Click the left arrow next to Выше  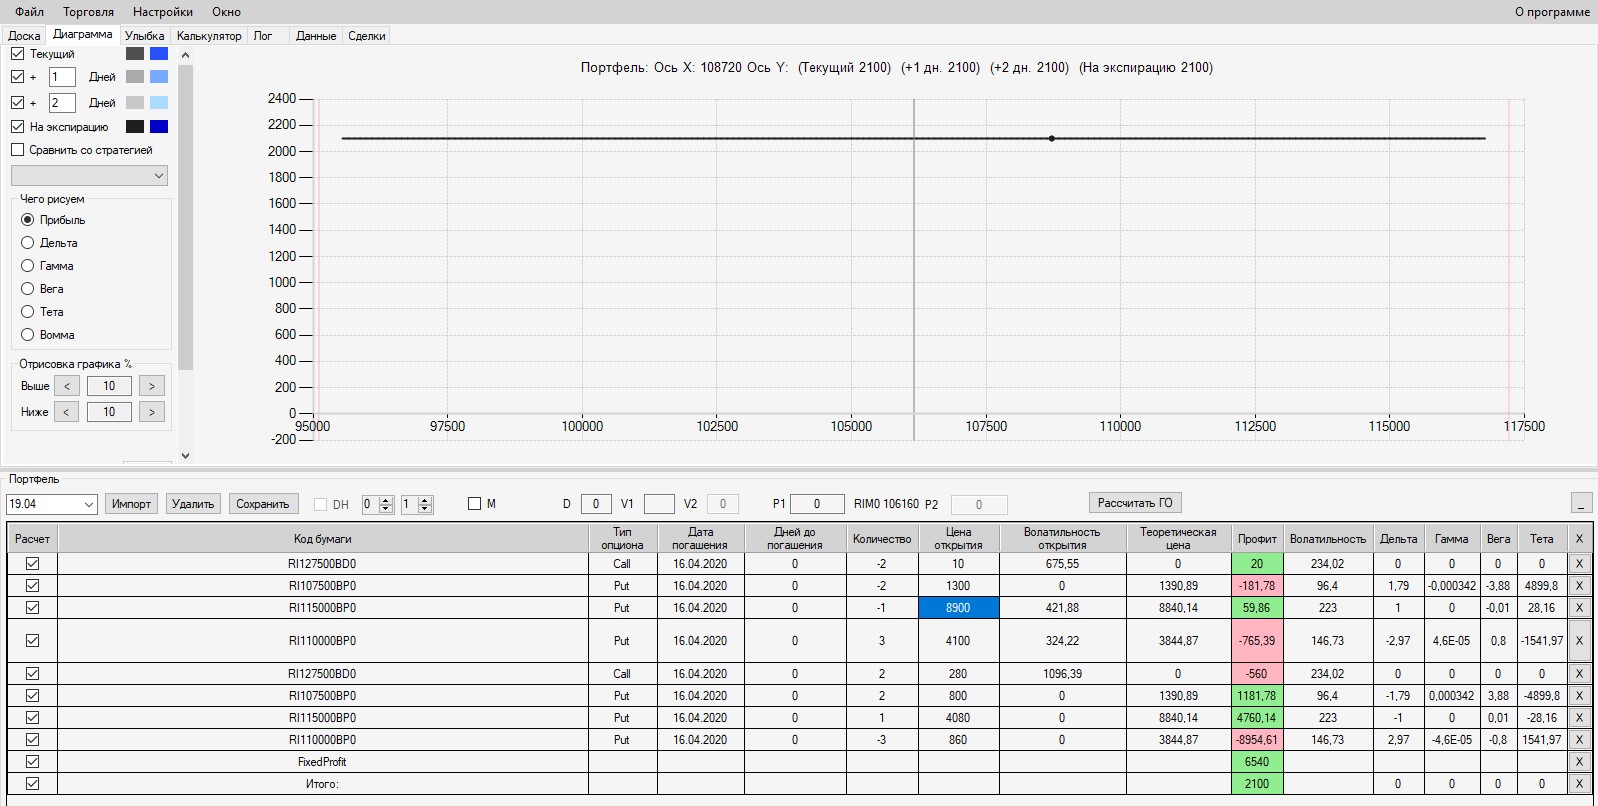click(67, 386)
